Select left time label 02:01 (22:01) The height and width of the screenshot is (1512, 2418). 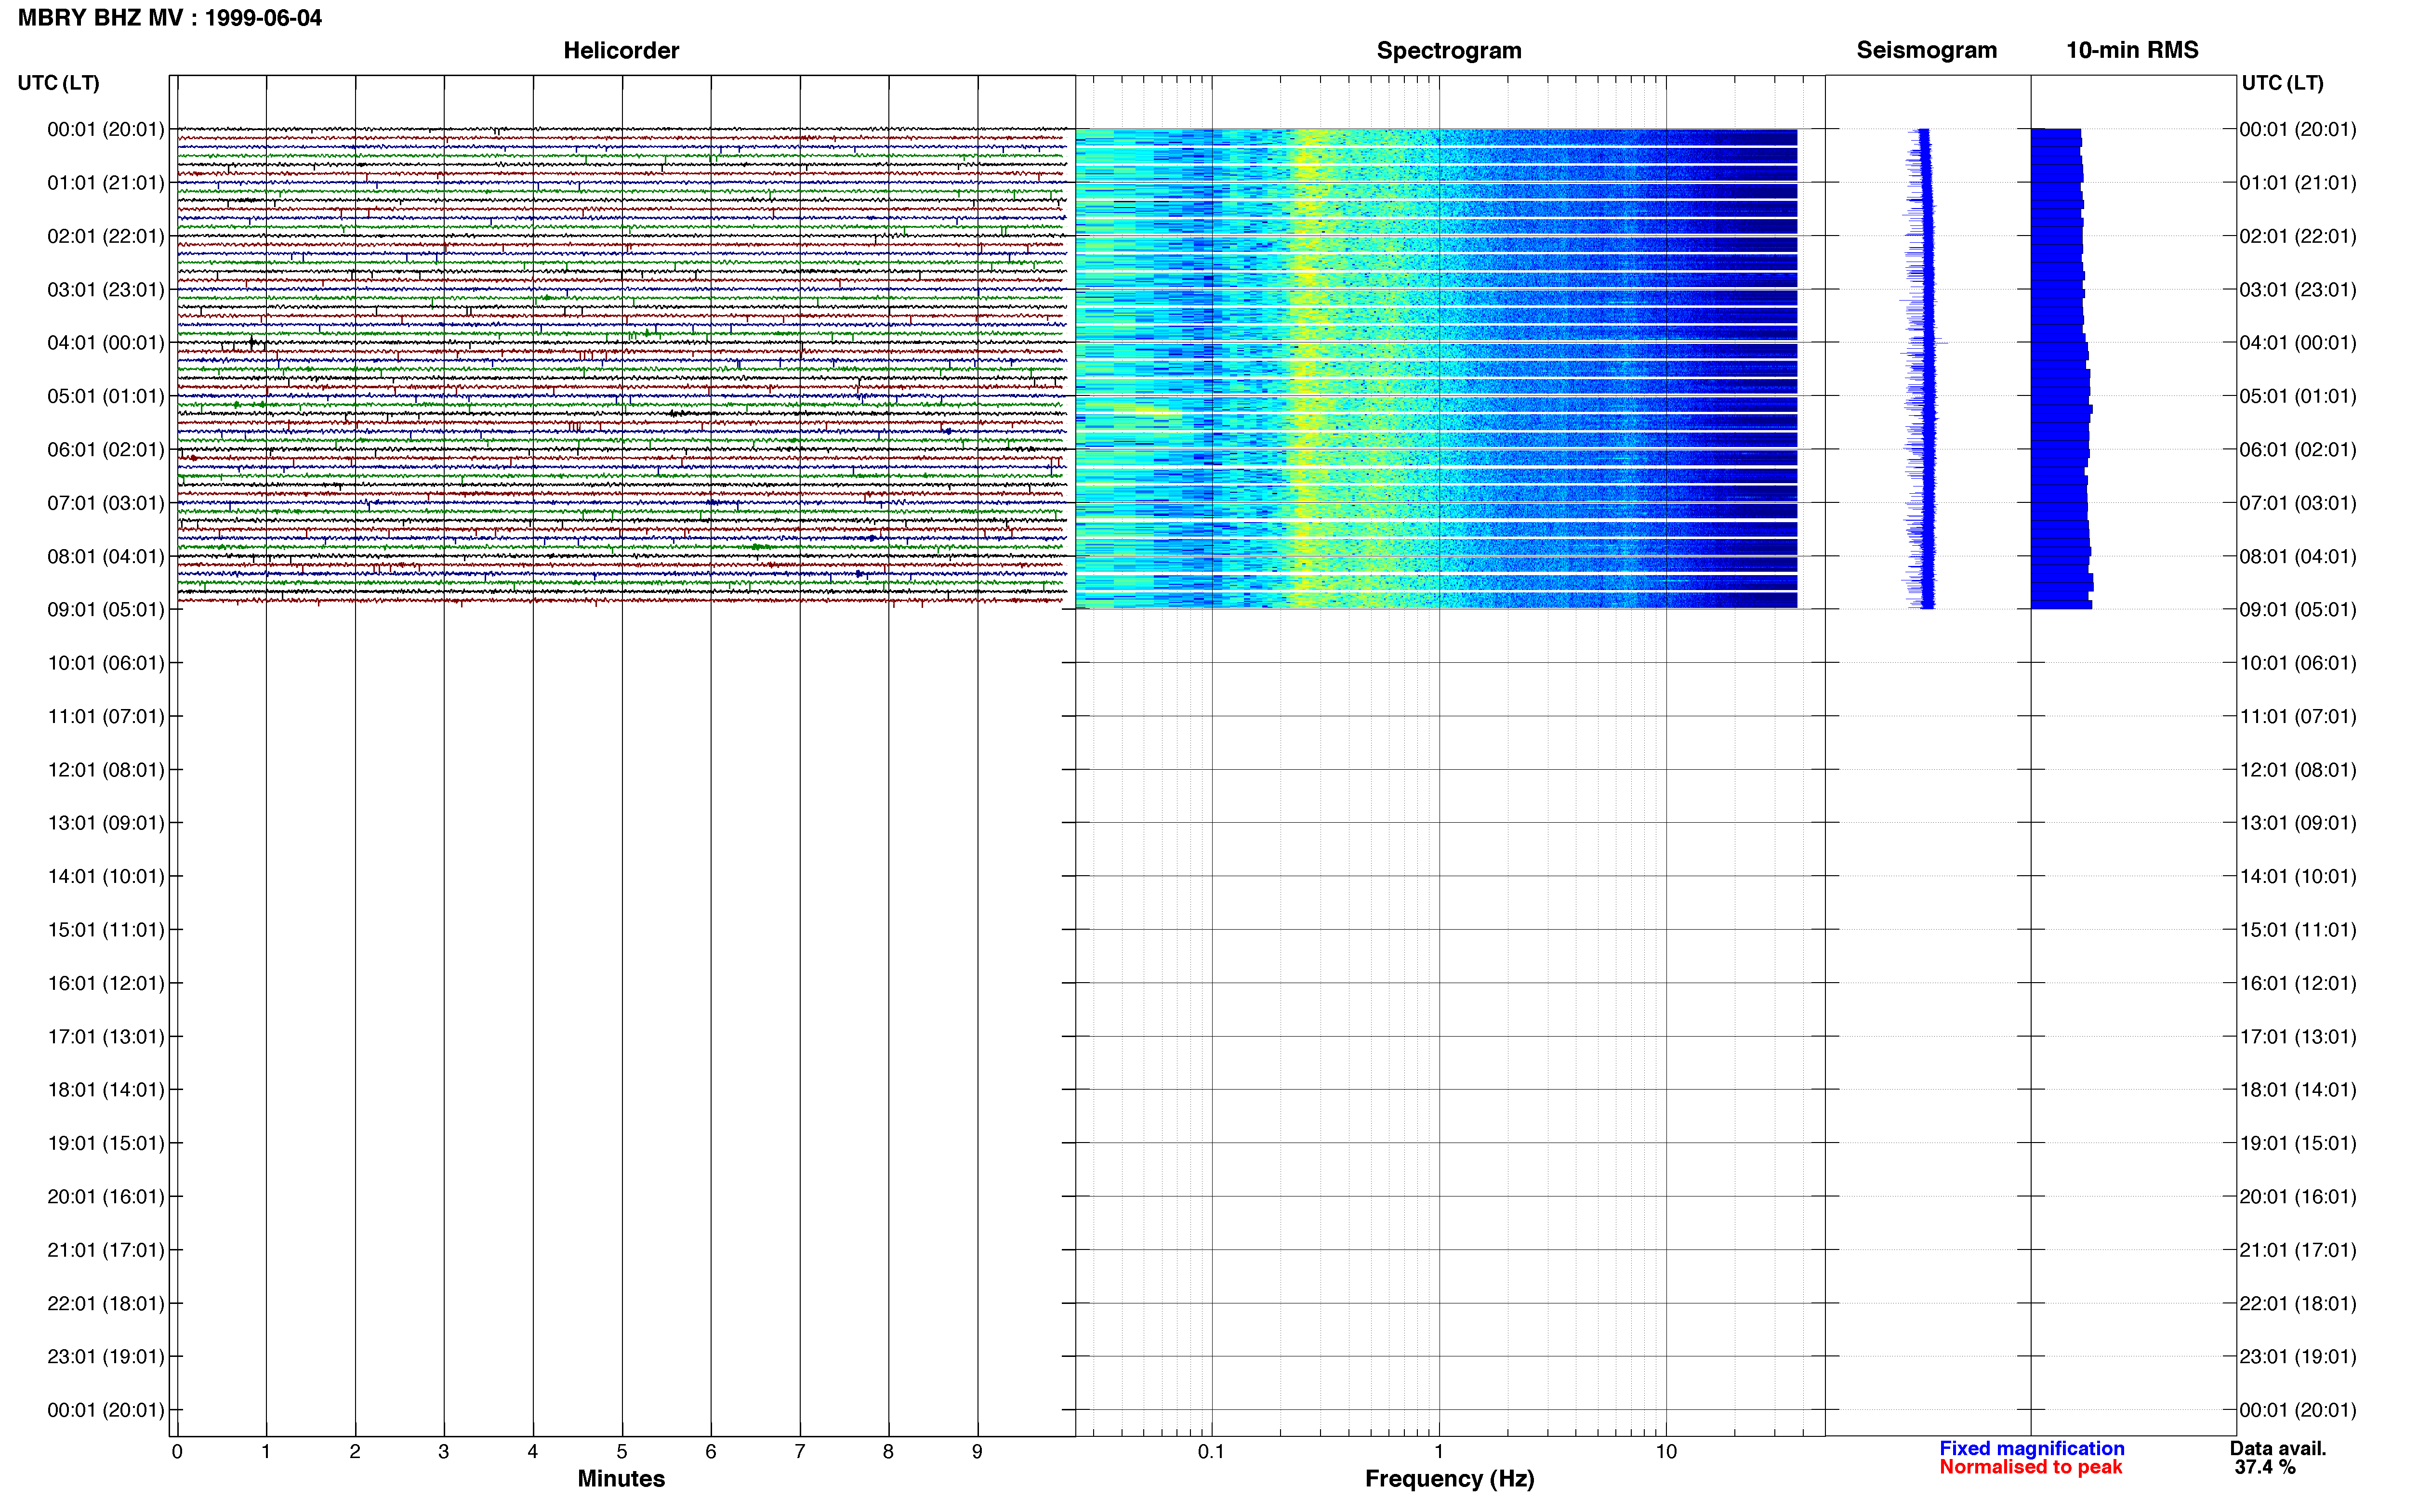[106, 236]
